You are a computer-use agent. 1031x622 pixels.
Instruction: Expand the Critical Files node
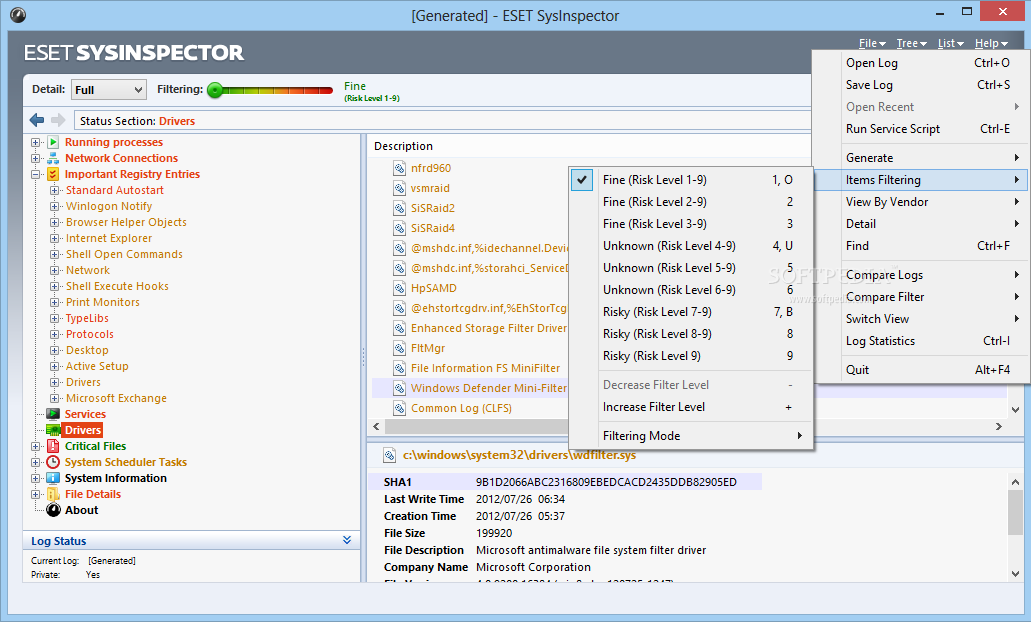coord(36,446)
